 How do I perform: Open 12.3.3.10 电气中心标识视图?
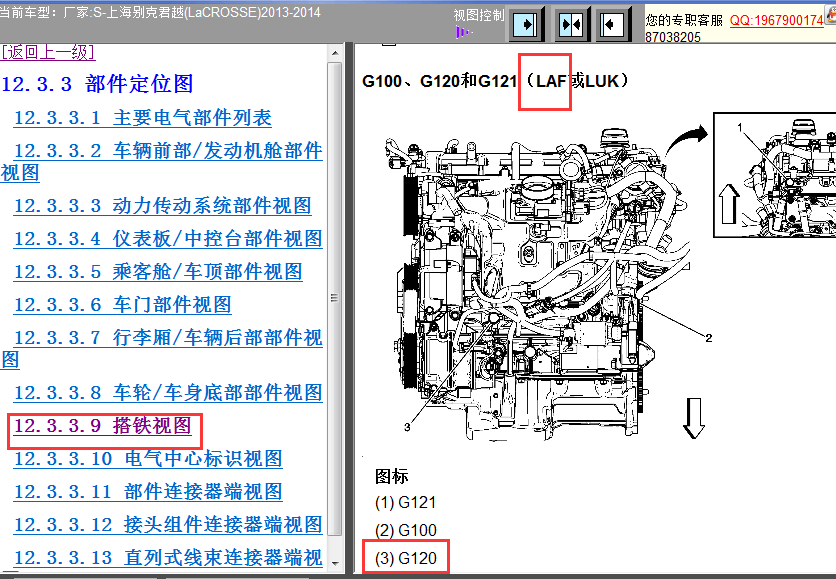pyautogui.click(x=148, y=459)
